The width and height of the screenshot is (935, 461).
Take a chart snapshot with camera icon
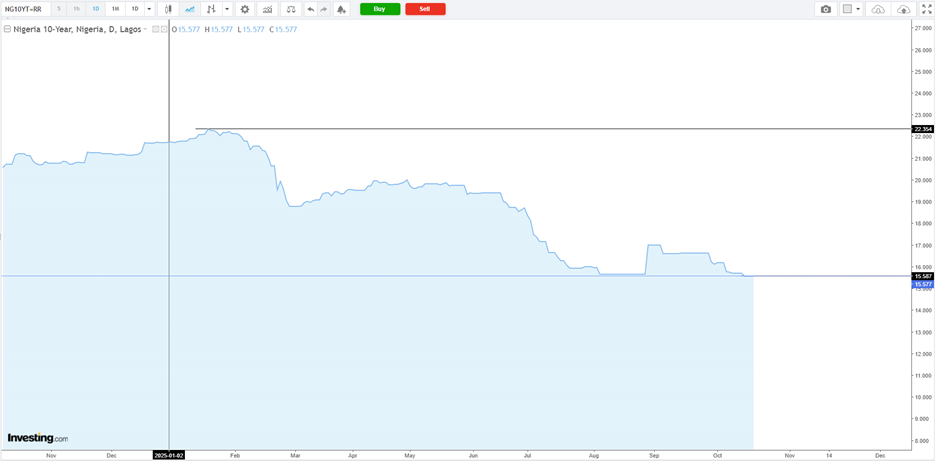click(x=825, y=9)
